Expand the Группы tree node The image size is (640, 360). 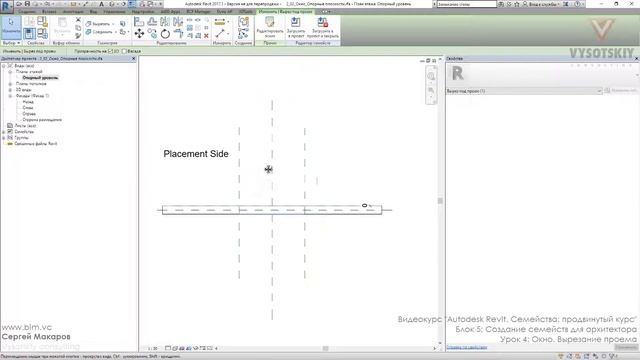(4, 138)
